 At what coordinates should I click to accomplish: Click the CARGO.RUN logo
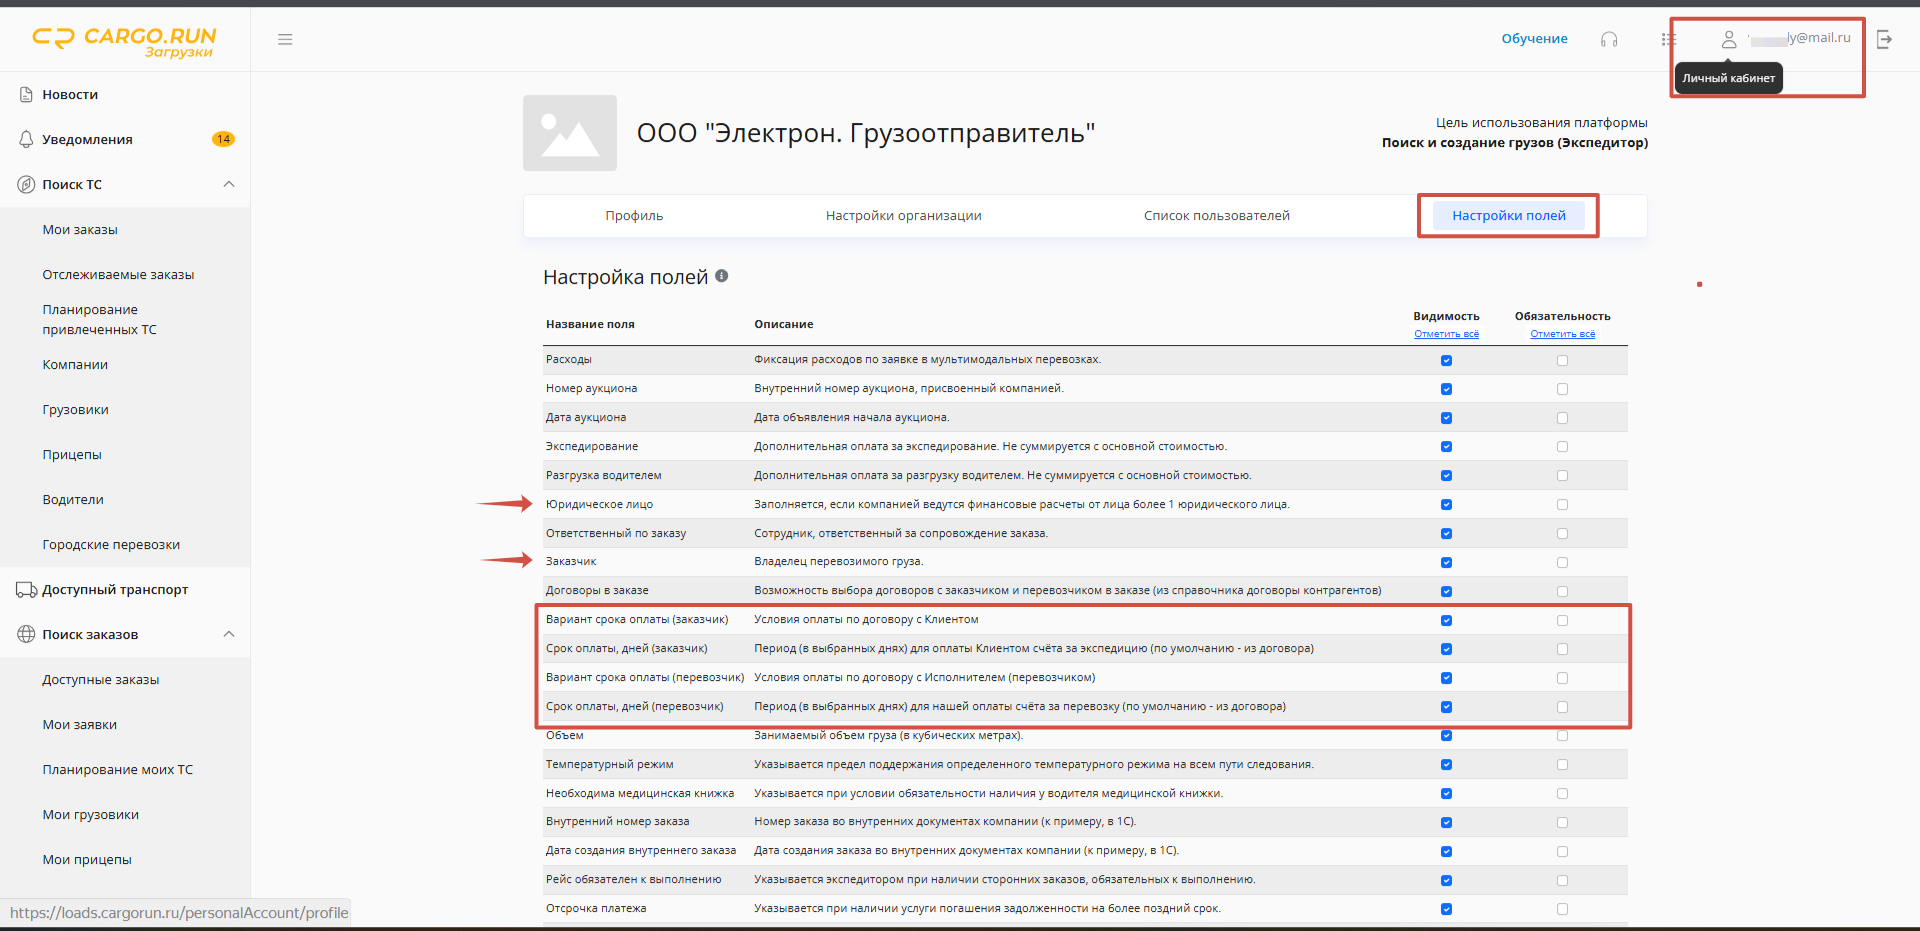coord(125,40)
